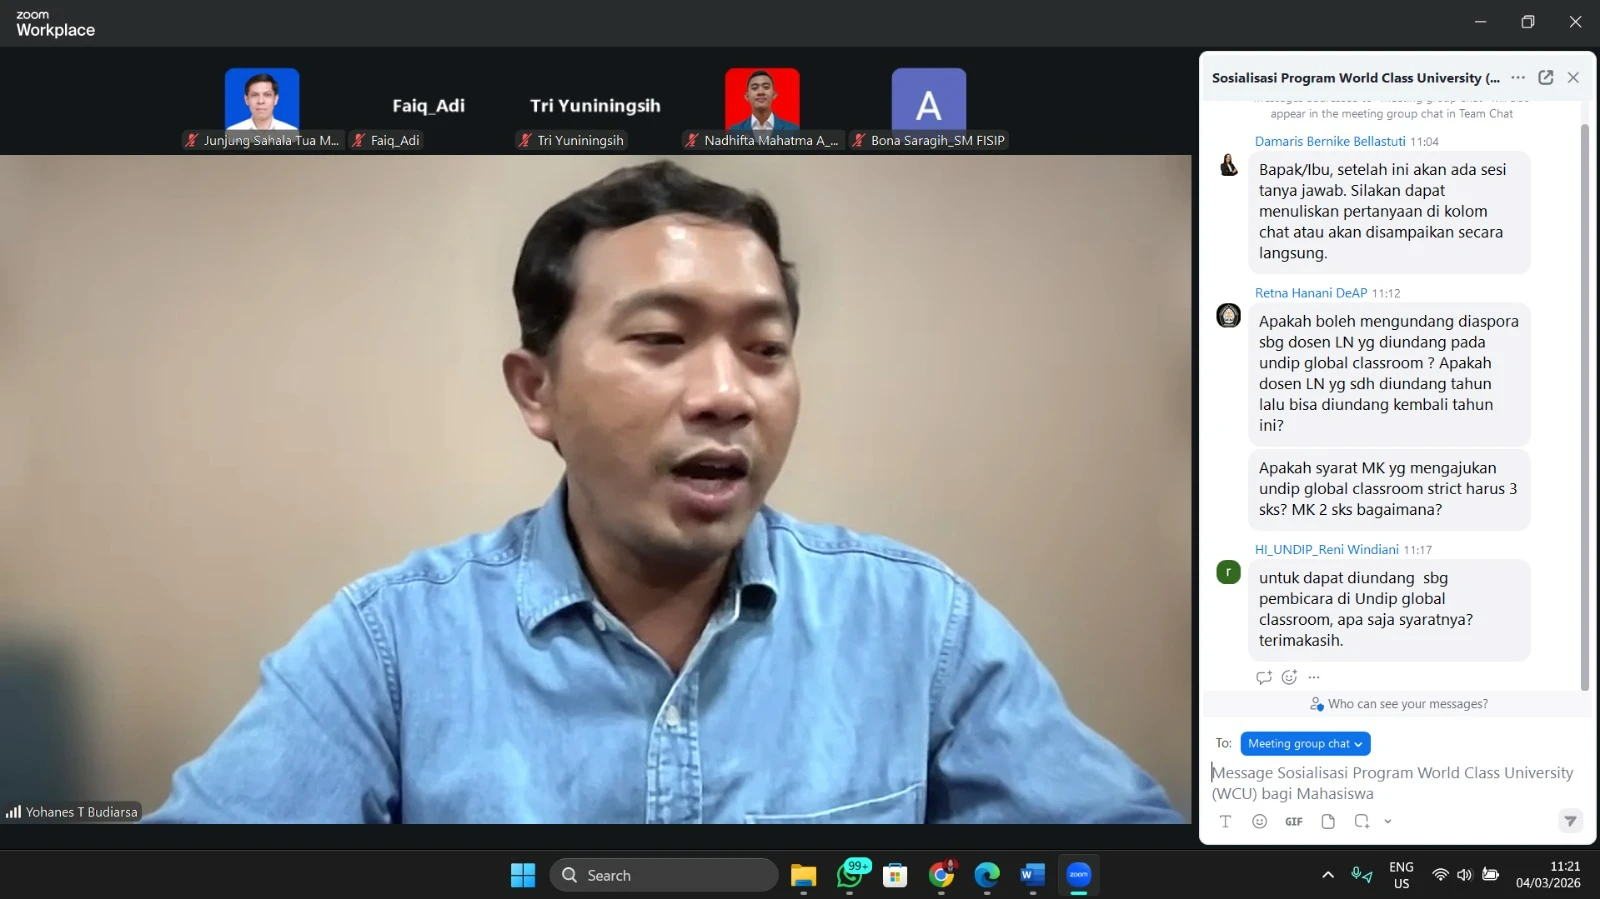Open more options in chat panel header
This screenshot has height=899, width=1600.
(x=1518, y=77)
